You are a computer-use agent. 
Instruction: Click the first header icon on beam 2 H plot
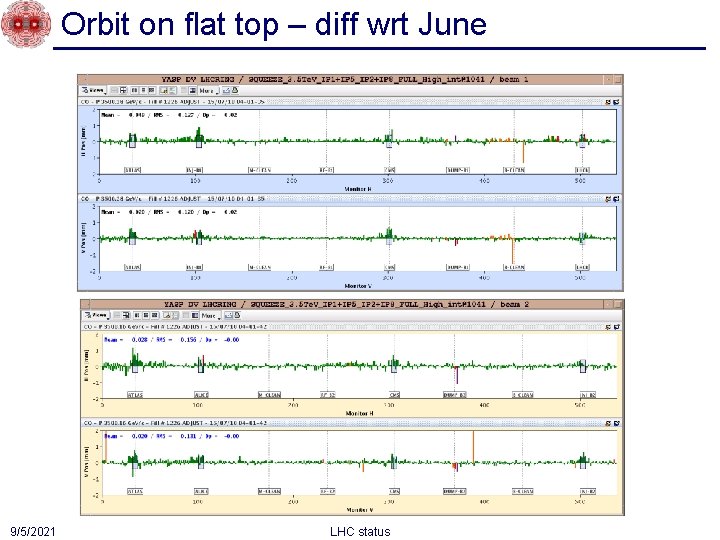(608, 326)
